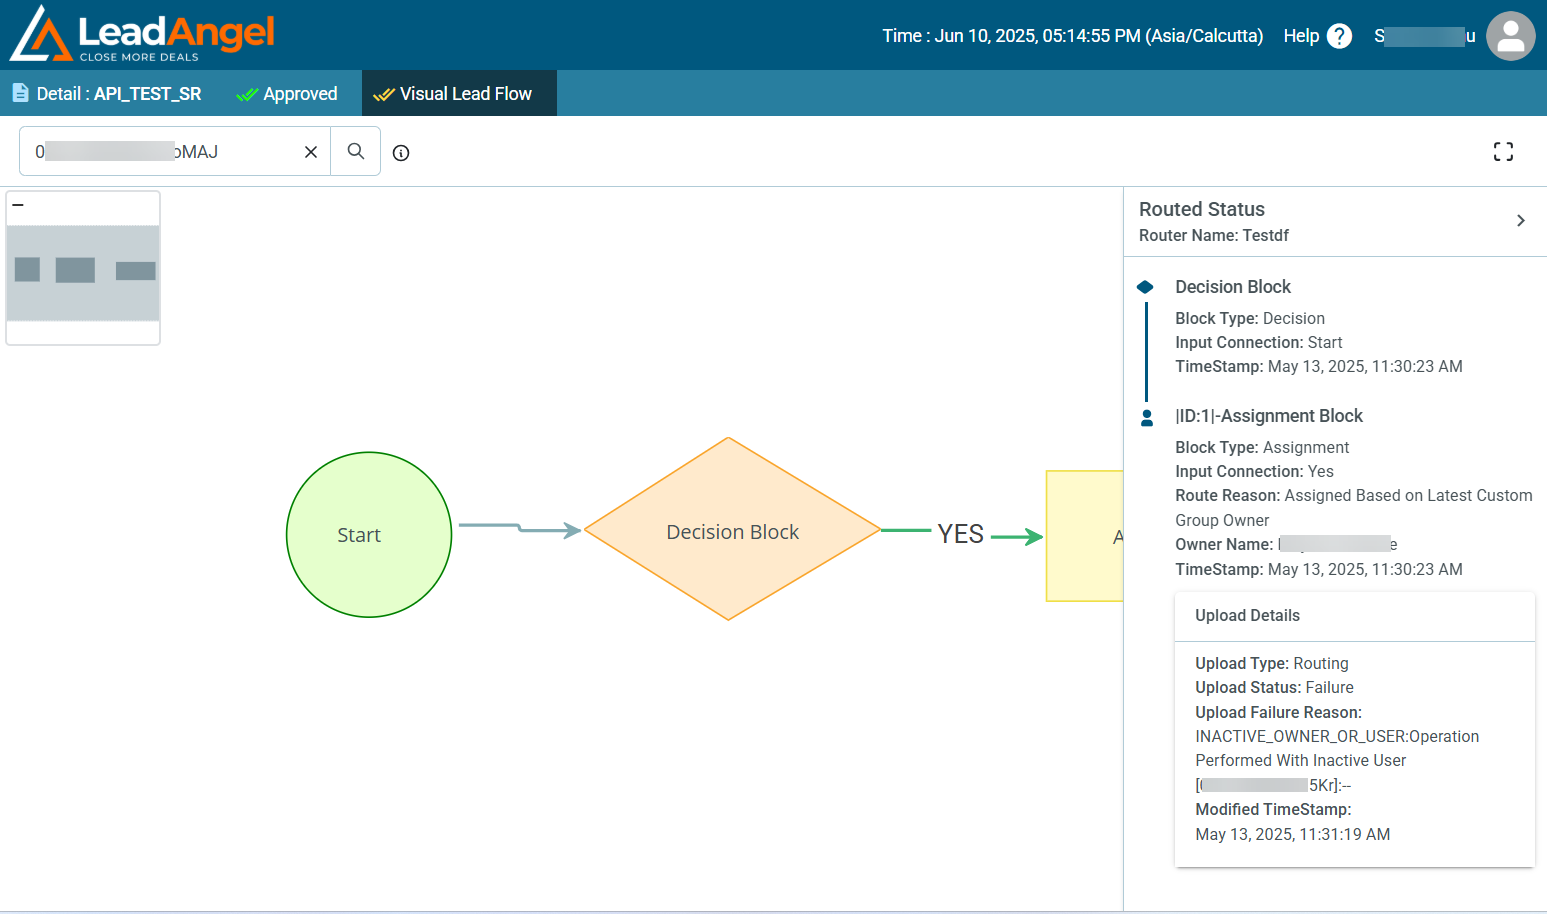Viewport: 1547px width, 914px height.
Task: Click Router Name: Testdf text
Action: pyautogui.click(x=1214, y=235)
